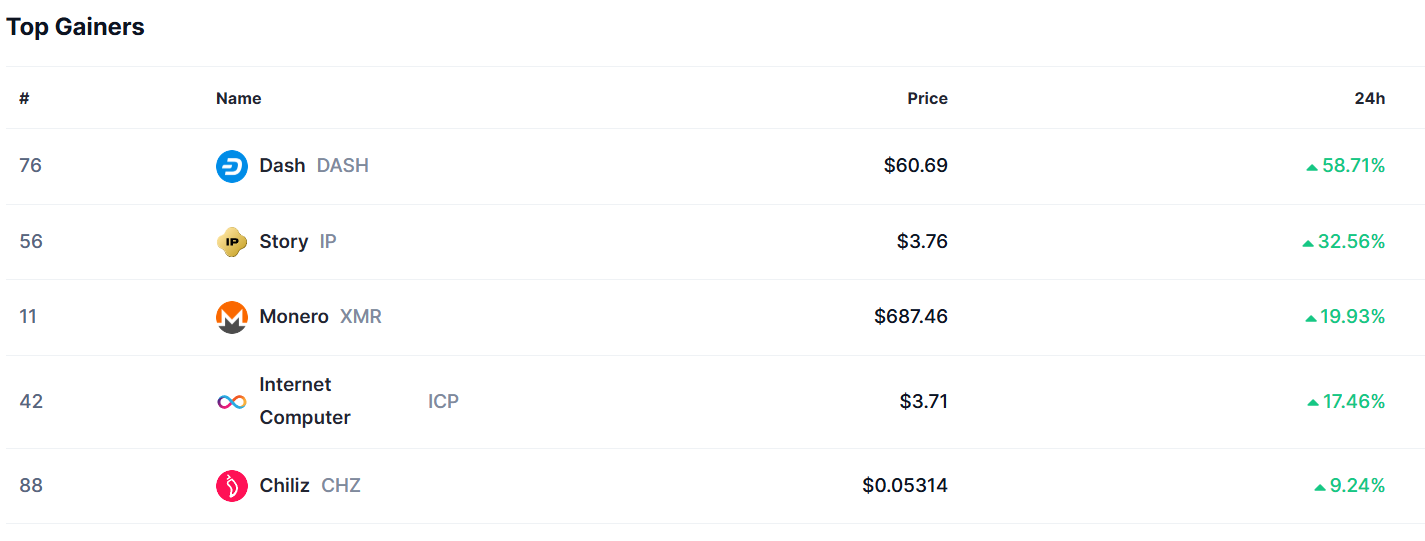Open the Dash coin name link

tap(282, 165)
